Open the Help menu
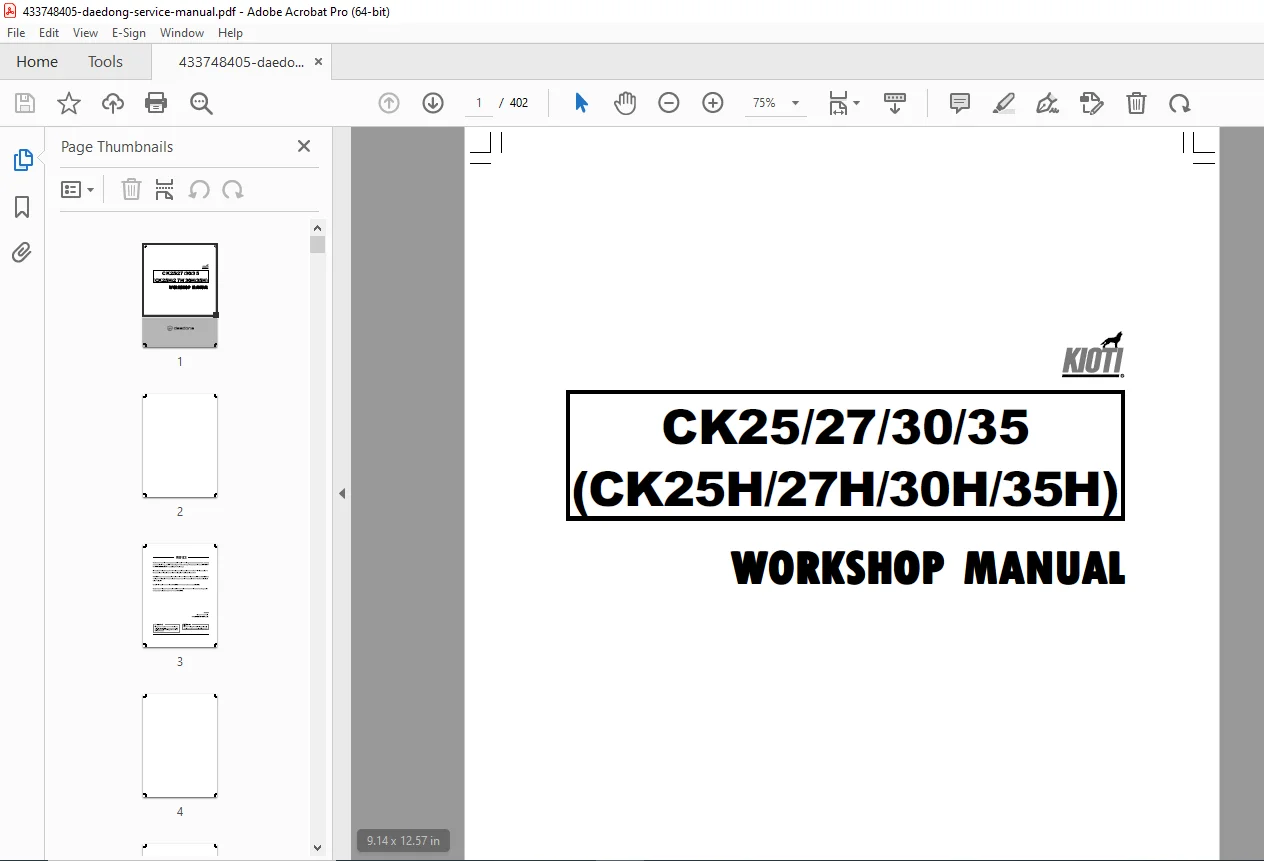The width and height of the screenshot is (1264, 861). [230, 33]
